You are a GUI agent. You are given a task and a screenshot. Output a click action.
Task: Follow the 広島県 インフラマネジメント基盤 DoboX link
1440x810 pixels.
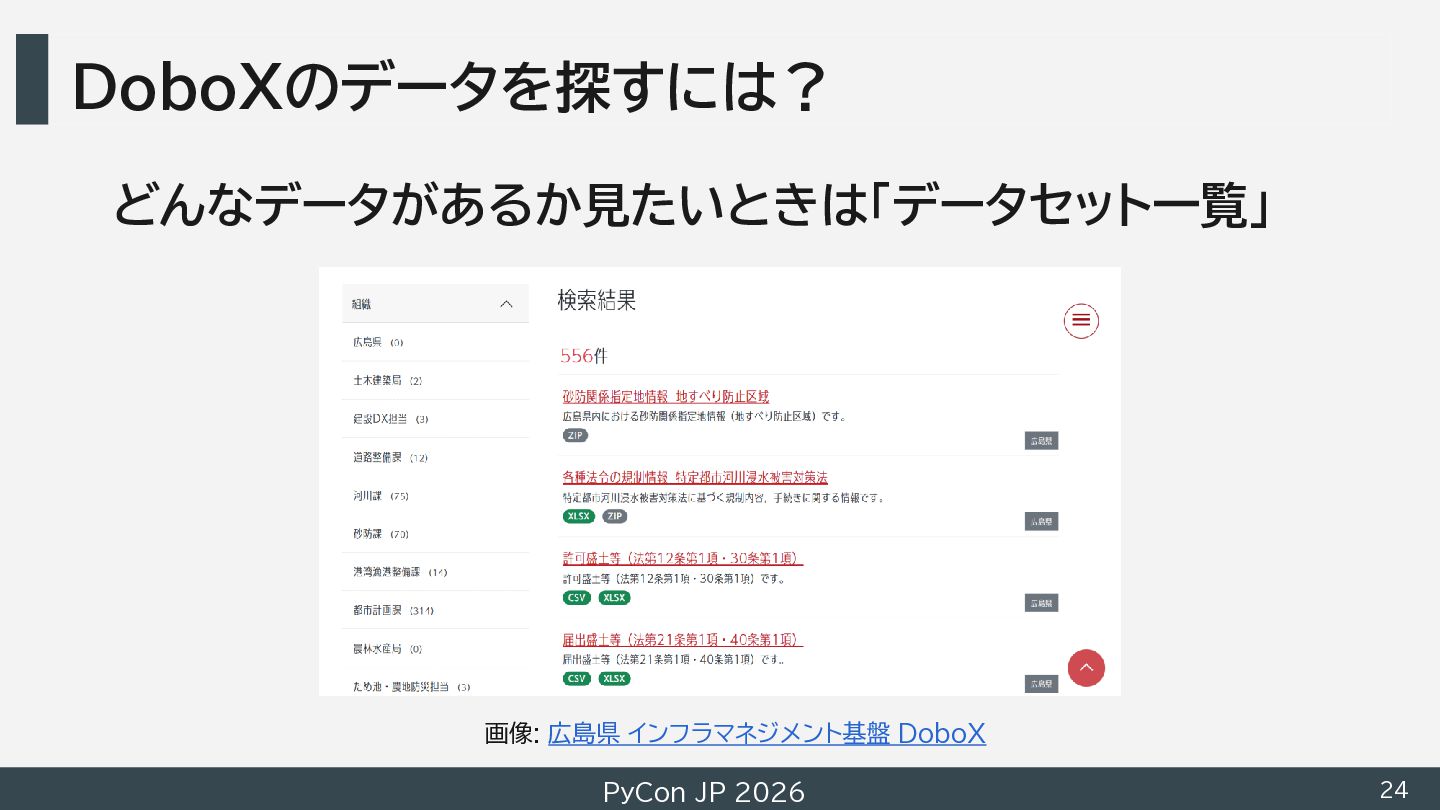tap(767, 734)
